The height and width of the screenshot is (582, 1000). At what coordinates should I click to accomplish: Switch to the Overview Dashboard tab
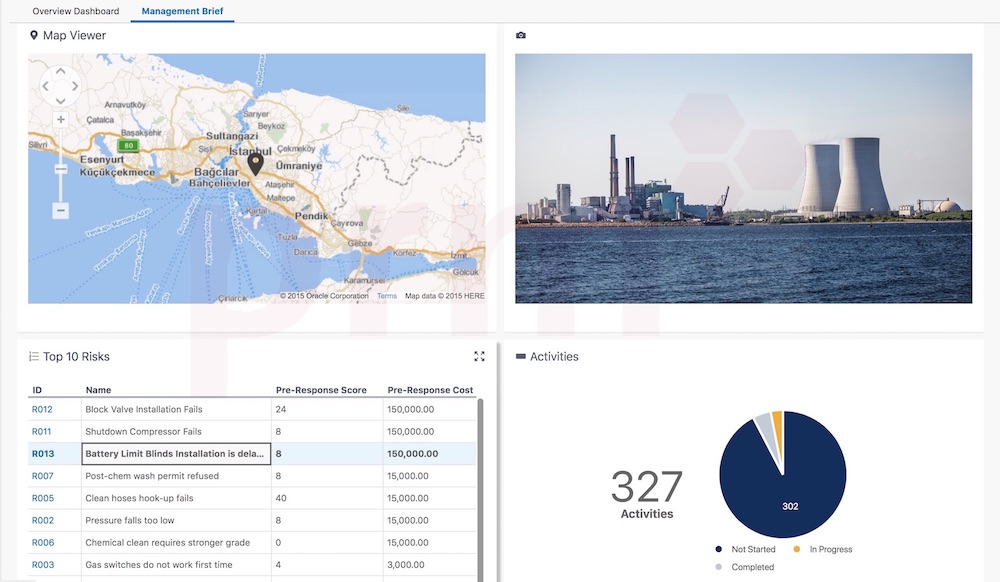click(x=76, y=11)
